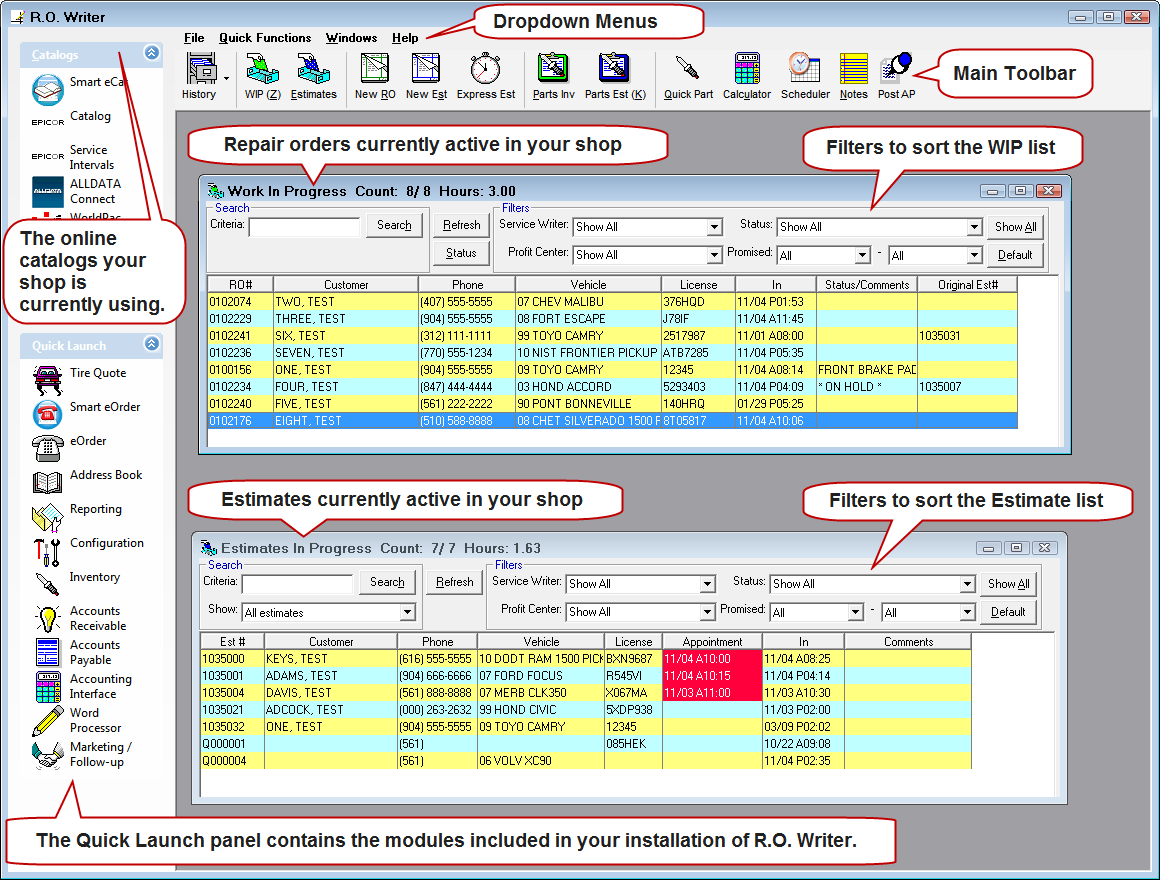Open the Windows menu
Screen dimensions: 1160x880
point(351,38)
